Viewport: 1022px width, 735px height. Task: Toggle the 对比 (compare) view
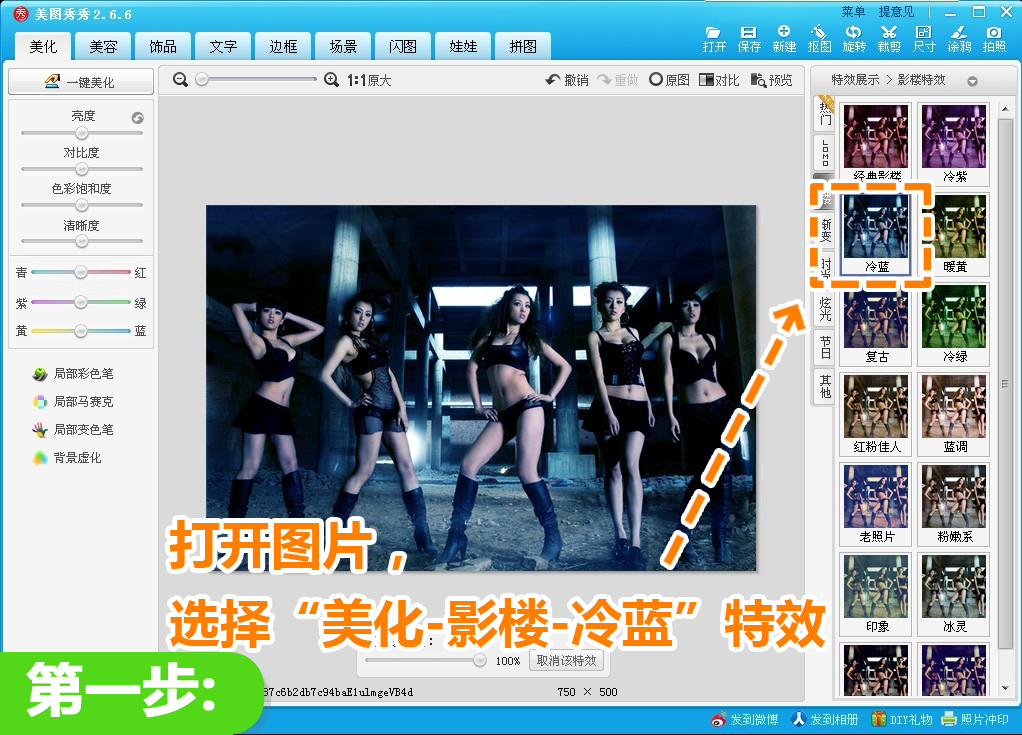pos(719,80)
